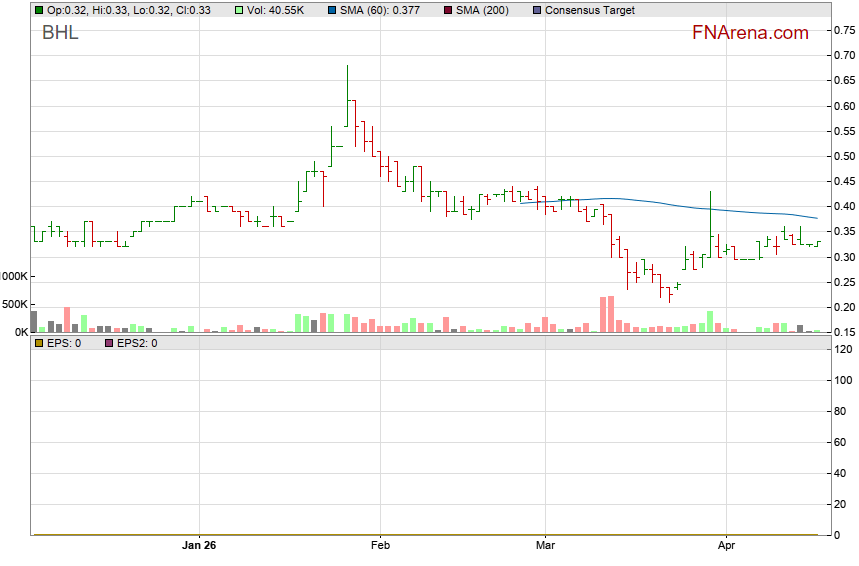Click the green OHLC legend swatch
The width and height of the screenshot is (859, 566).
[x=38, y=11]
